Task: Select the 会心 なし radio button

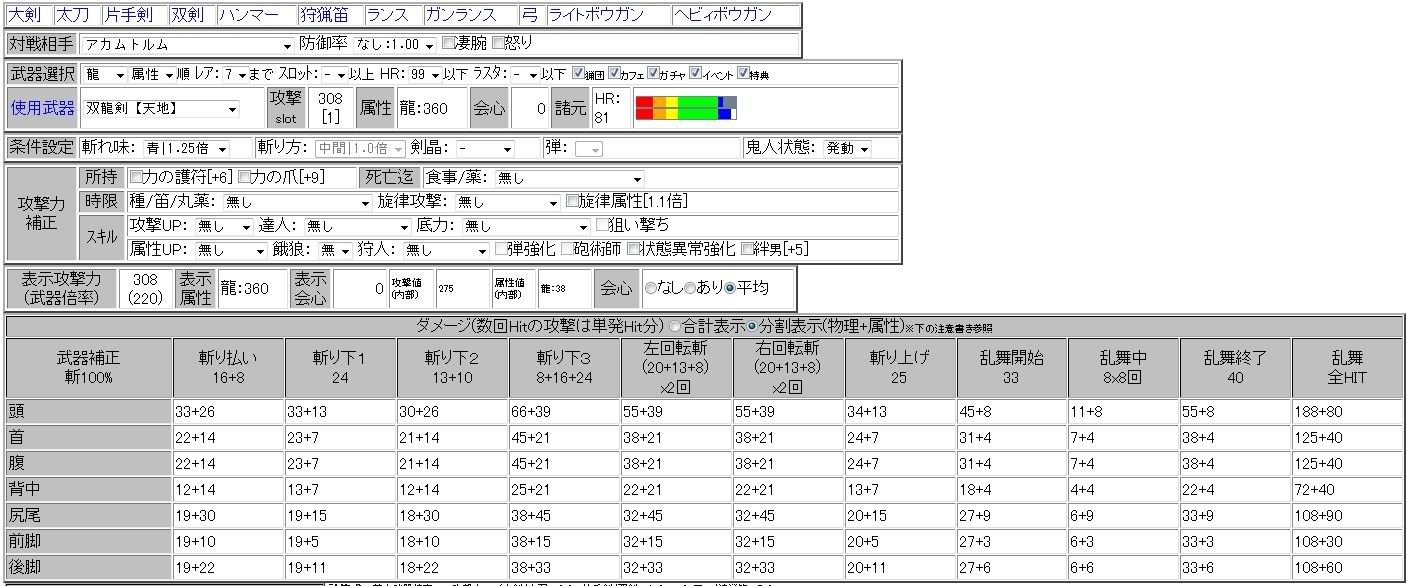Action: [x=651, y=288]
